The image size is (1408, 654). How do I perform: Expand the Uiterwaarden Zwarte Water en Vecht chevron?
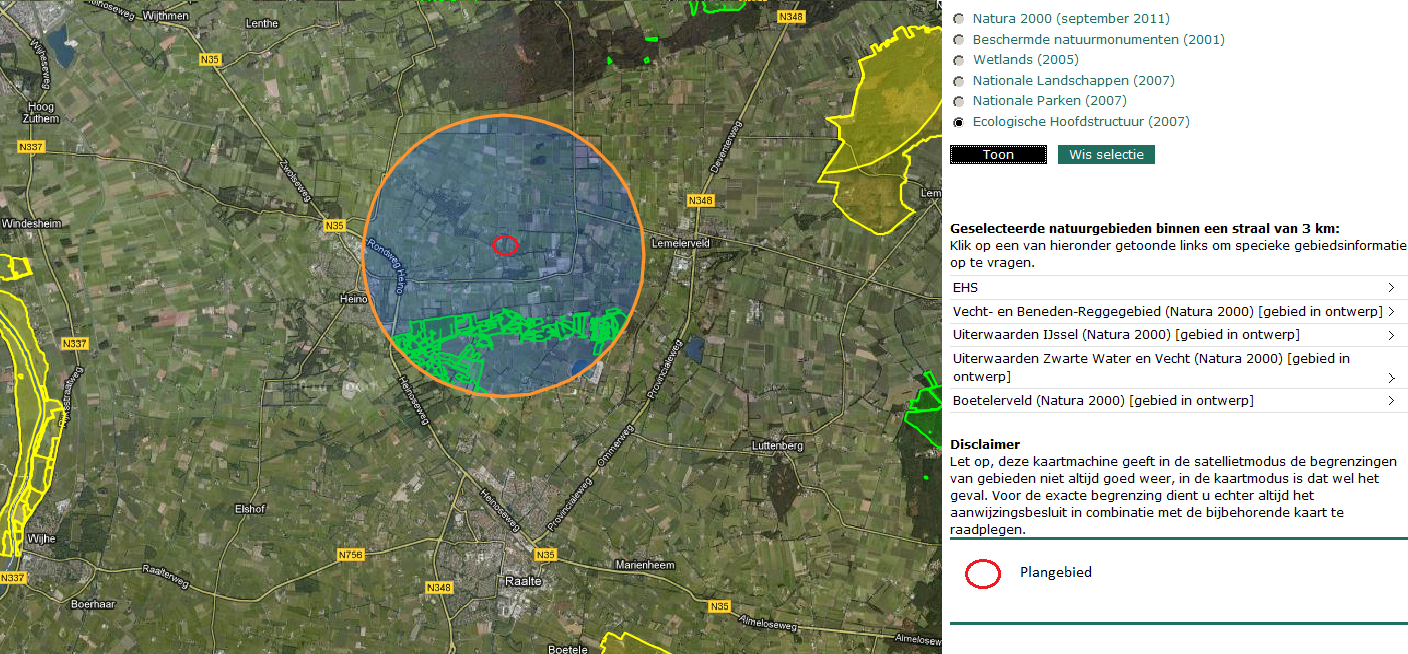click(x=1391, y=378)
